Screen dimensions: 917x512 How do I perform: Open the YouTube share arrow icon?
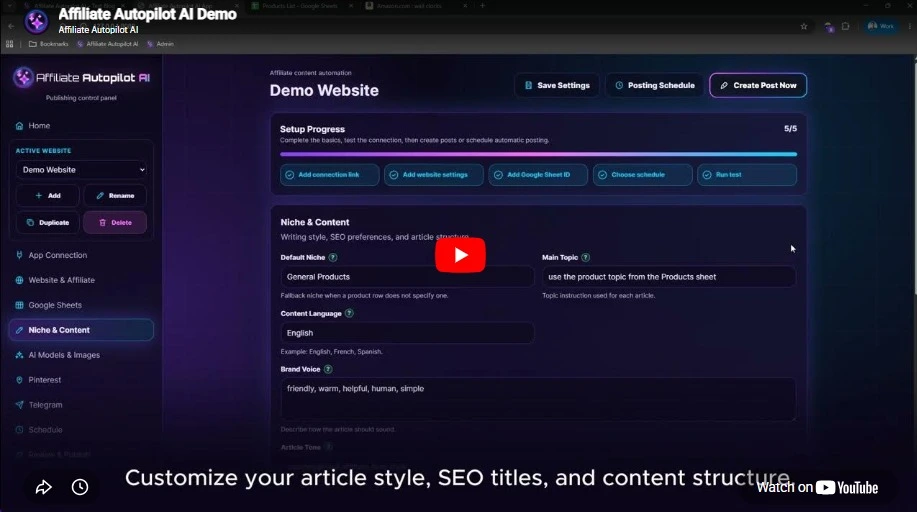pyautogui.click(x=44, y=487)
